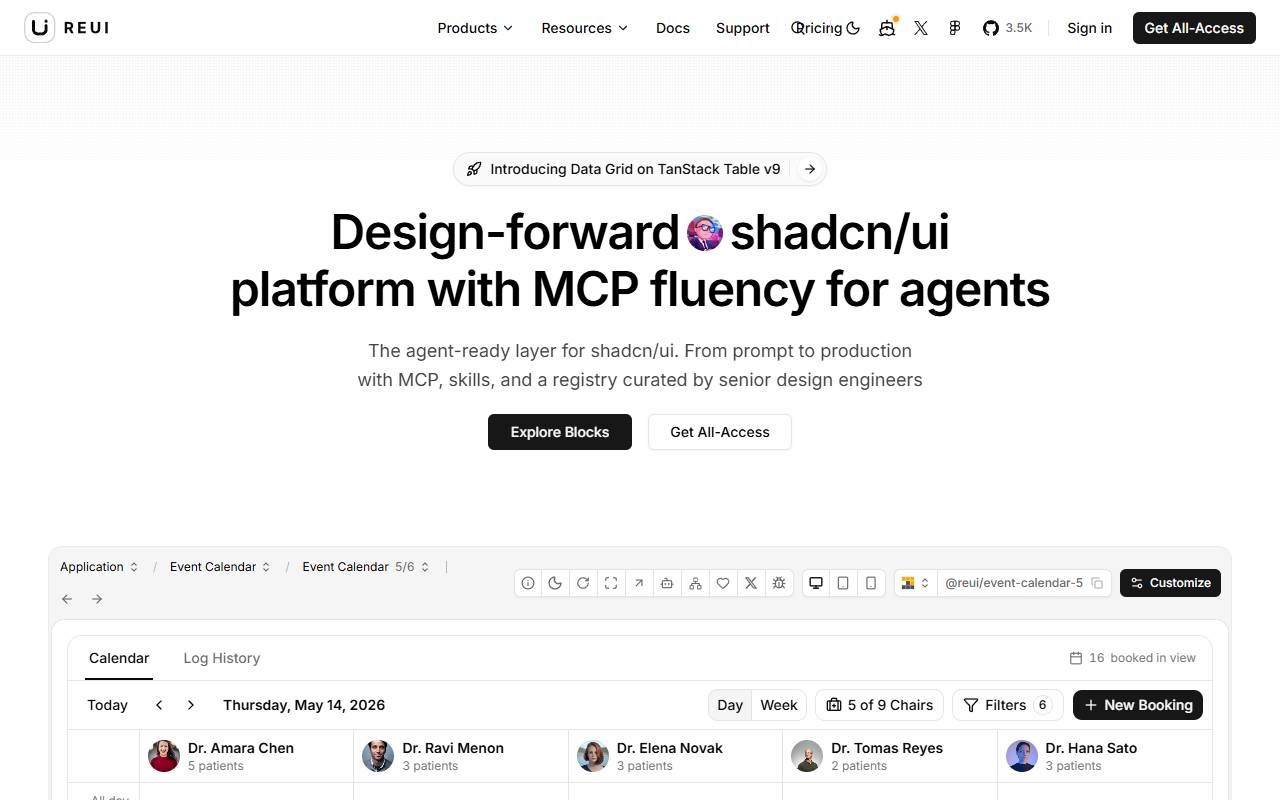Toggle dark mode using the header moon icon
The height and width of the screenshot is (800, 1280).
tap(853, 28)
